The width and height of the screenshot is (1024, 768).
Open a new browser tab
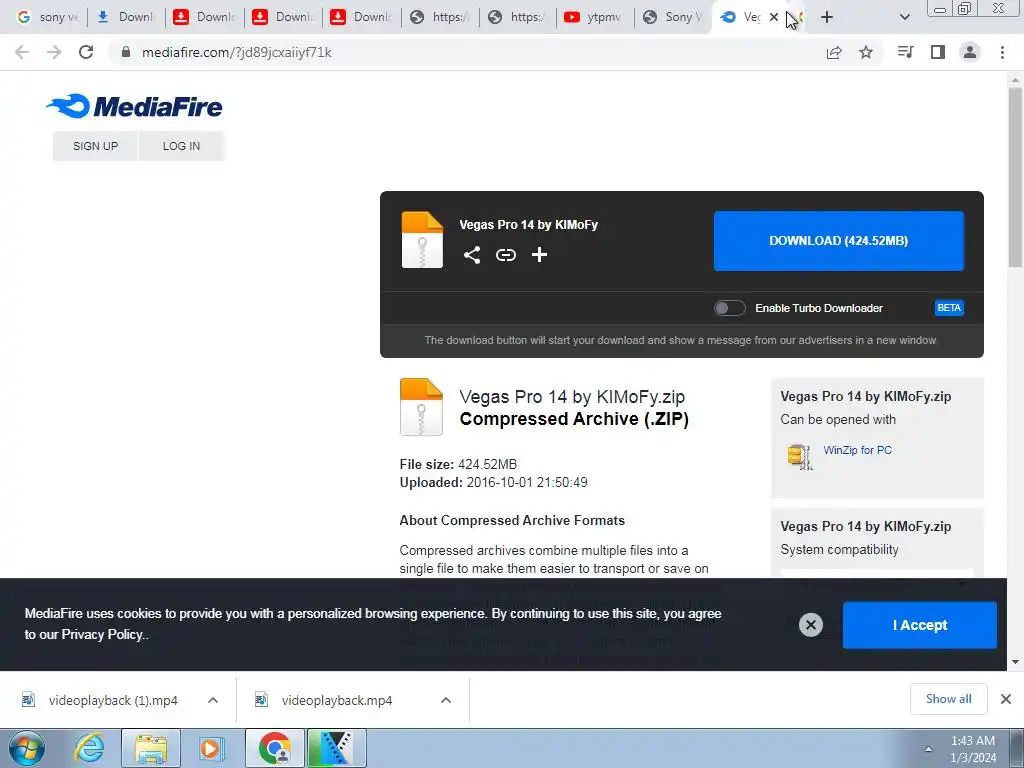827,17
